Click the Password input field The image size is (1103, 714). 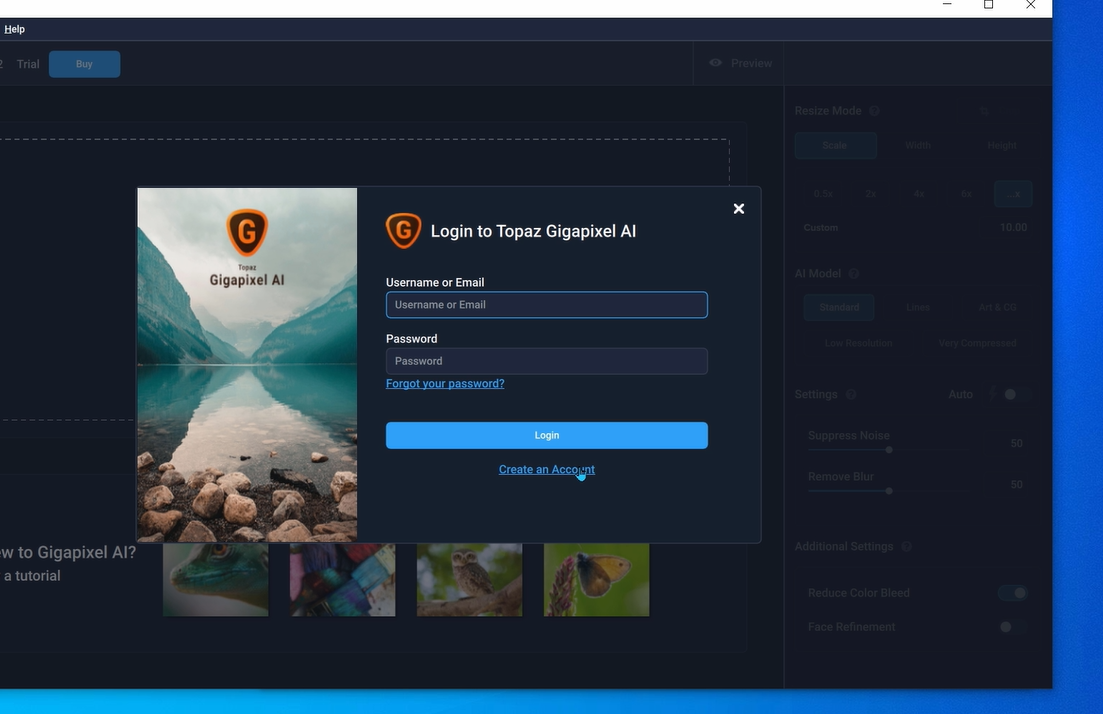[547, 361]
